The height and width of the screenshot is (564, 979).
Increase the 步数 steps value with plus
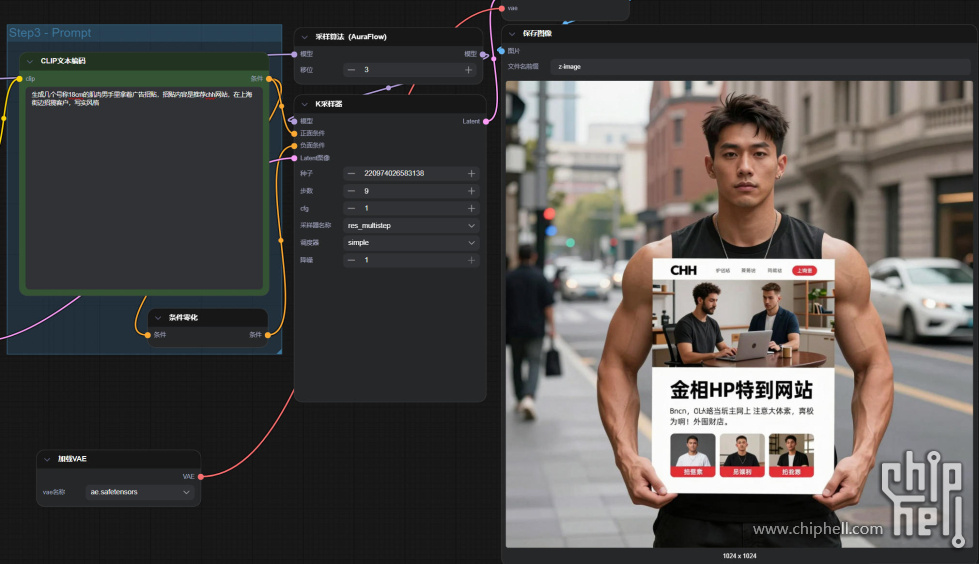(471, 191)
